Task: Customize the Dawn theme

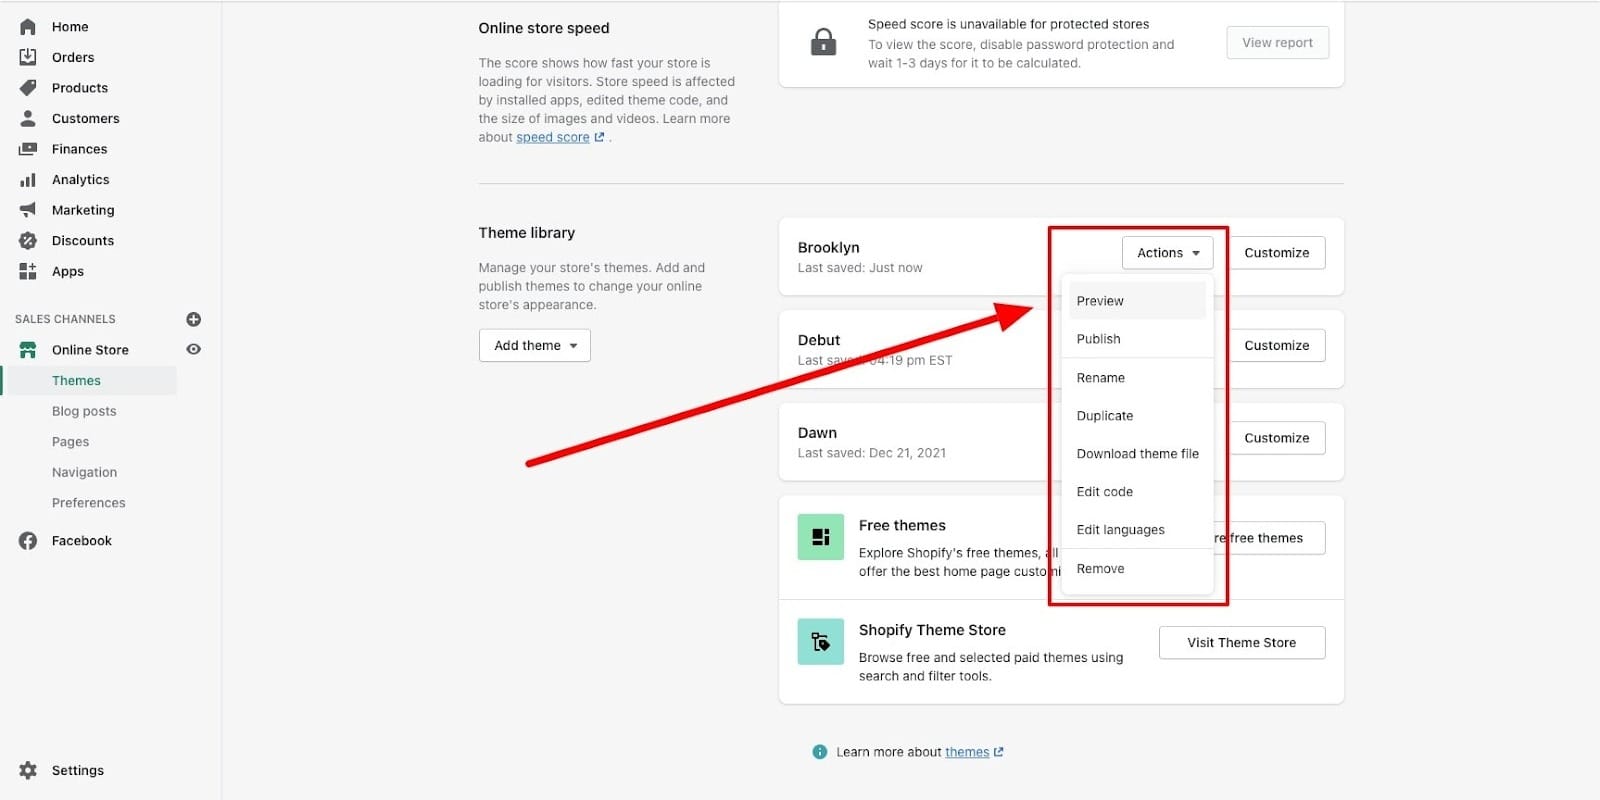Action: click(1277, 438)
